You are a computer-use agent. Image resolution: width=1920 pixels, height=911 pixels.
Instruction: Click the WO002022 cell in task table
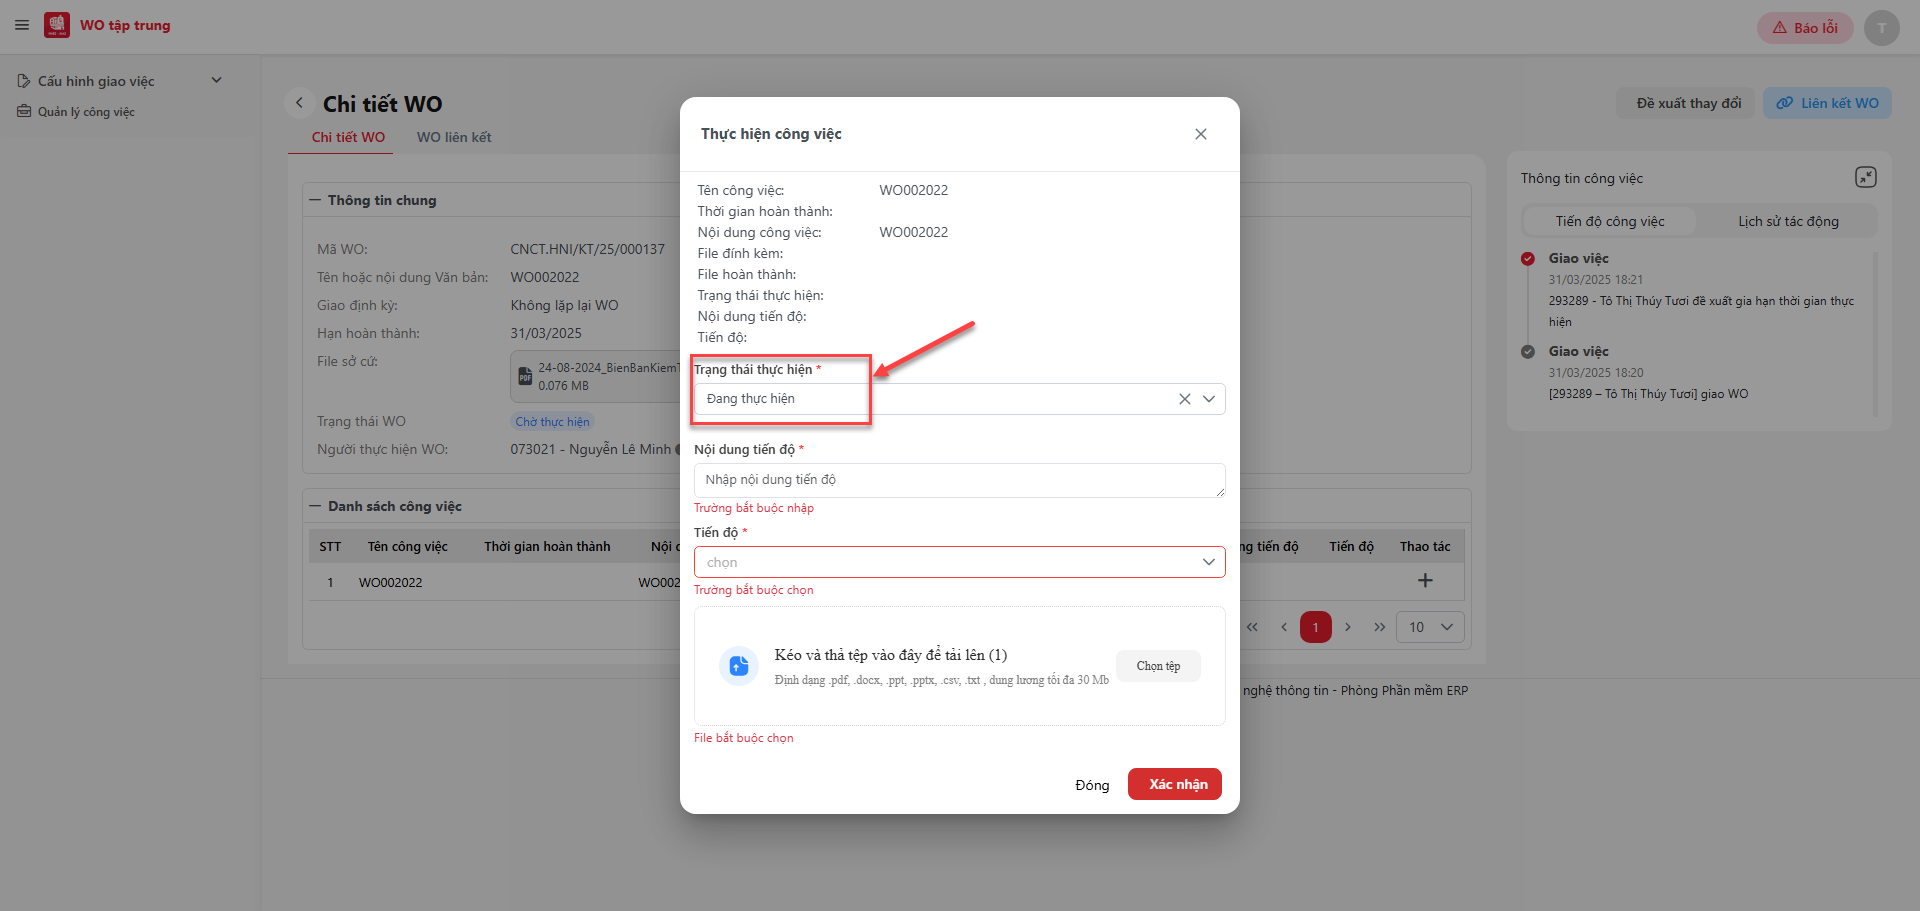(391, 583)
